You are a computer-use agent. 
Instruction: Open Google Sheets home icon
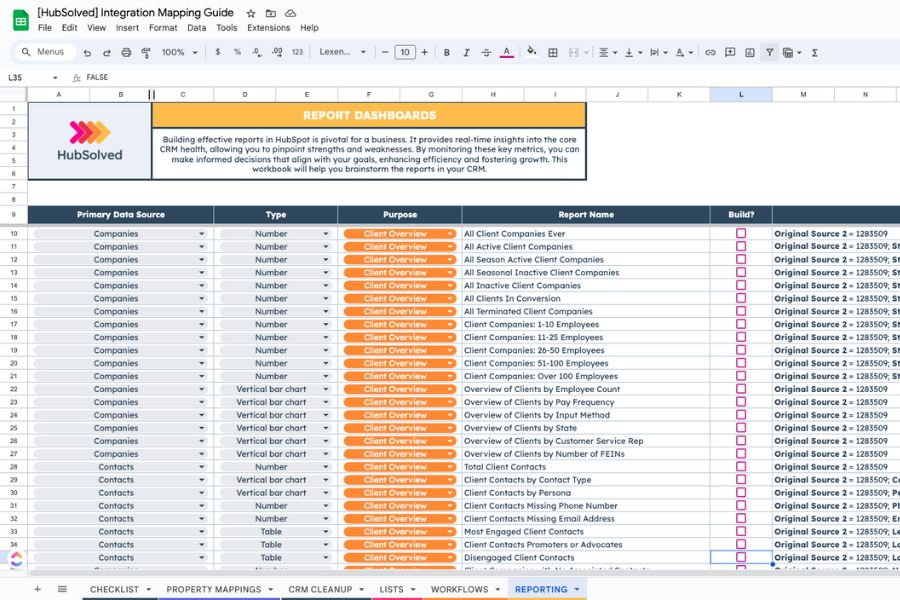(x=21, y=20)
